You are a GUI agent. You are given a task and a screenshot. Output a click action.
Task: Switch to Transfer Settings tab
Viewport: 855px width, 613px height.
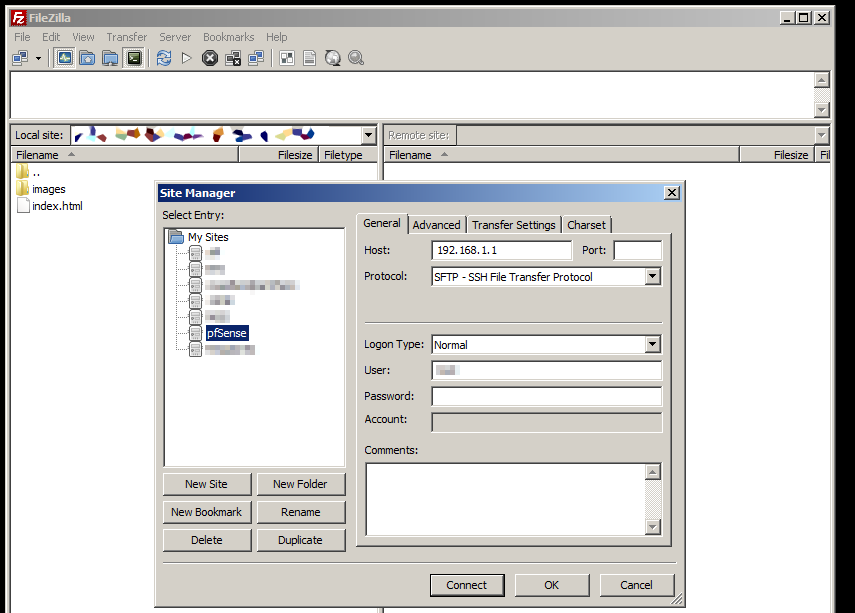point(514,225)
